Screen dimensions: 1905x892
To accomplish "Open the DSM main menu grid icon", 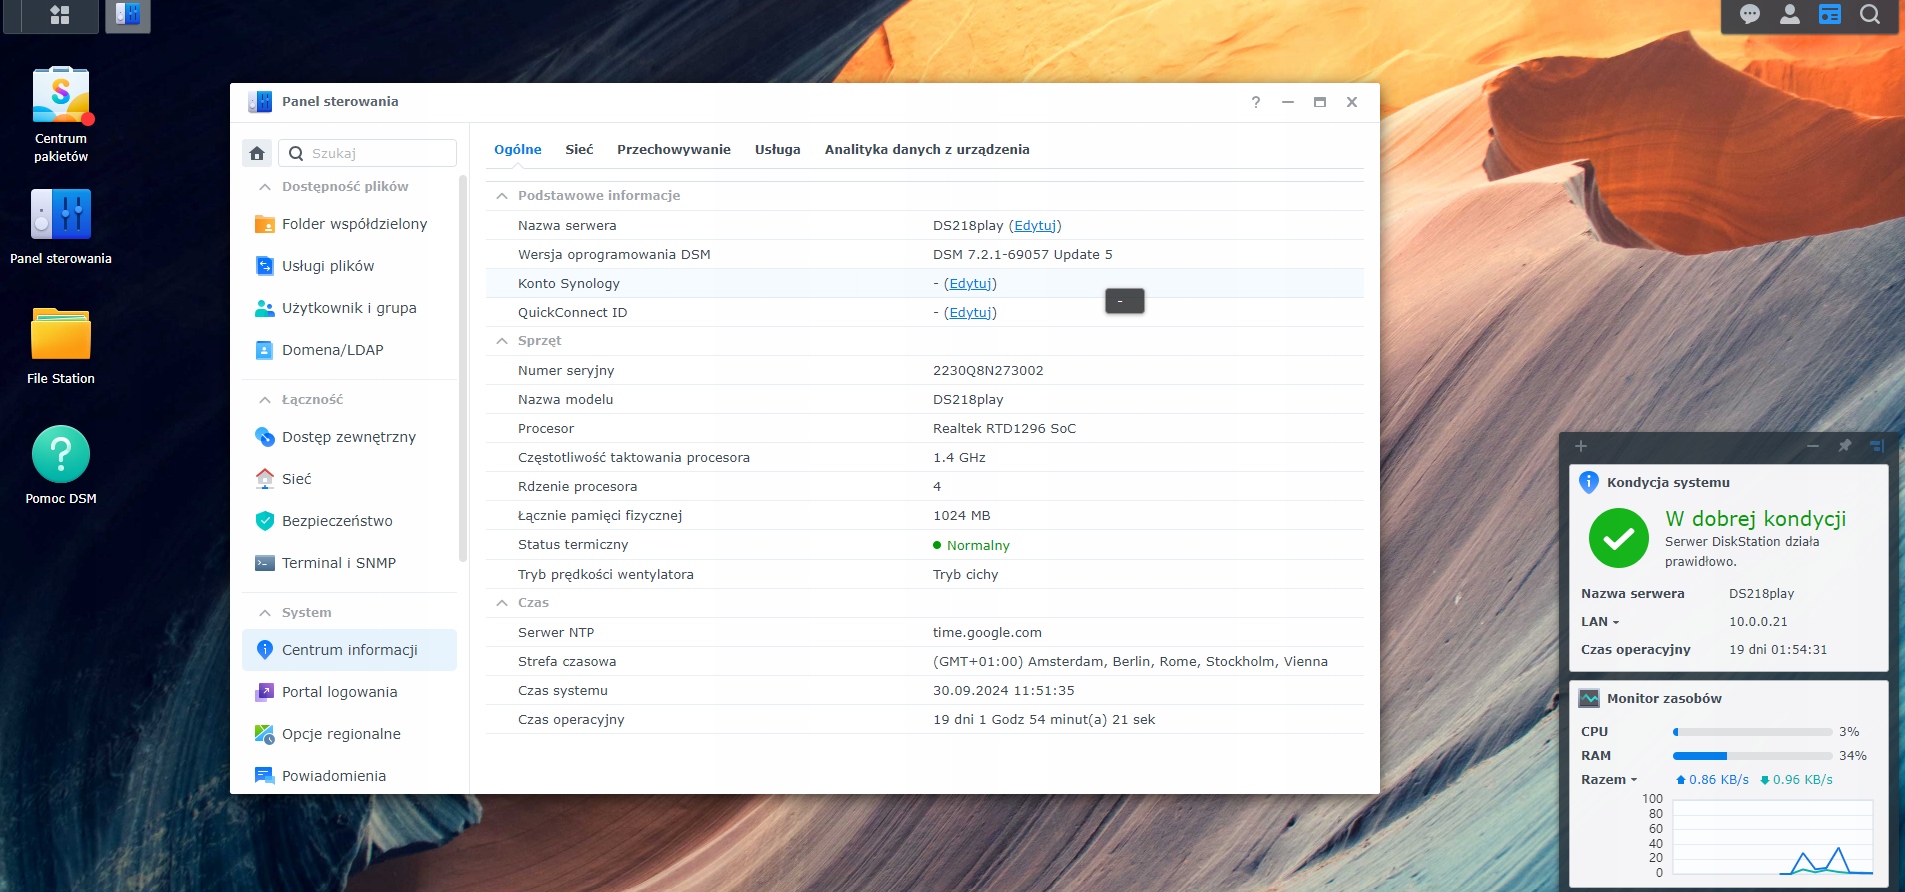I will pos(59,15).
